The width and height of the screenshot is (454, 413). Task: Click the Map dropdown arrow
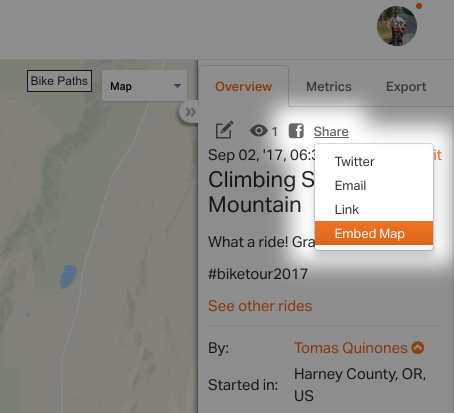point(177,86)
